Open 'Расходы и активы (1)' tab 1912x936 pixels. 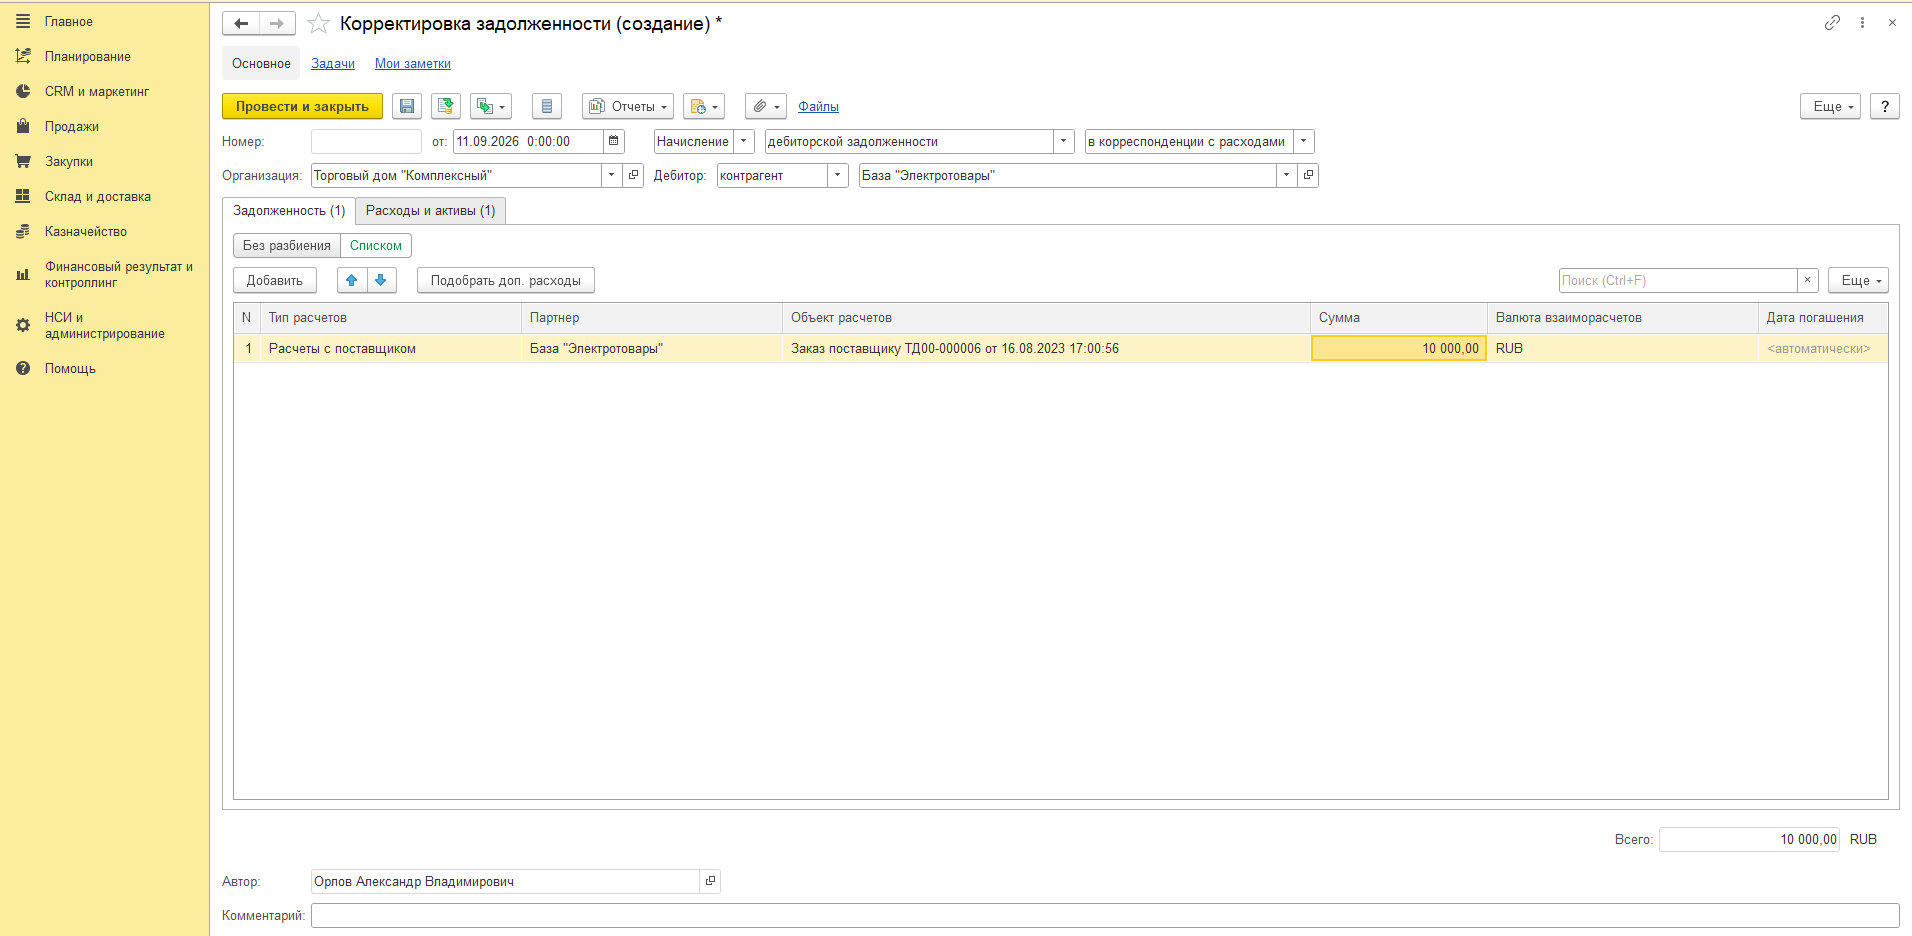click(430, 210)
